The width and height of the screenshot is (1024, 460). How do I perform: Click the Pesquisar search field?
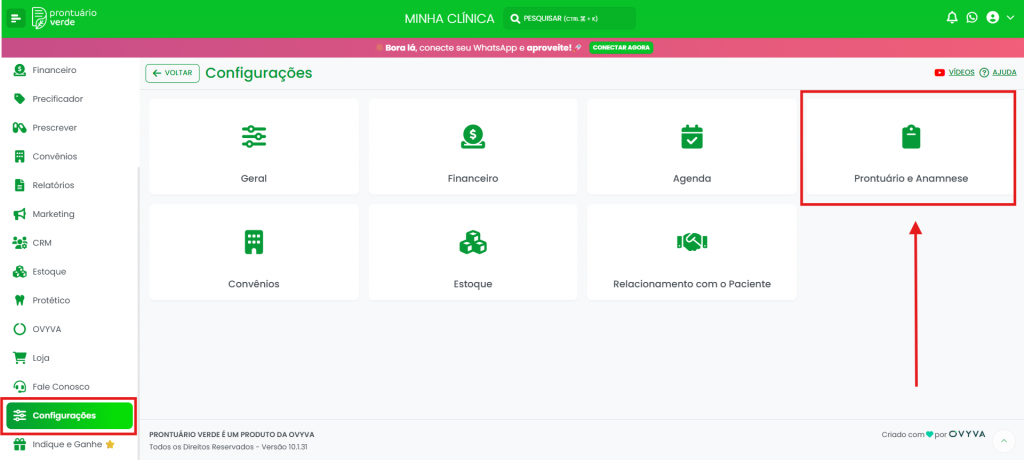click(568, 18)
